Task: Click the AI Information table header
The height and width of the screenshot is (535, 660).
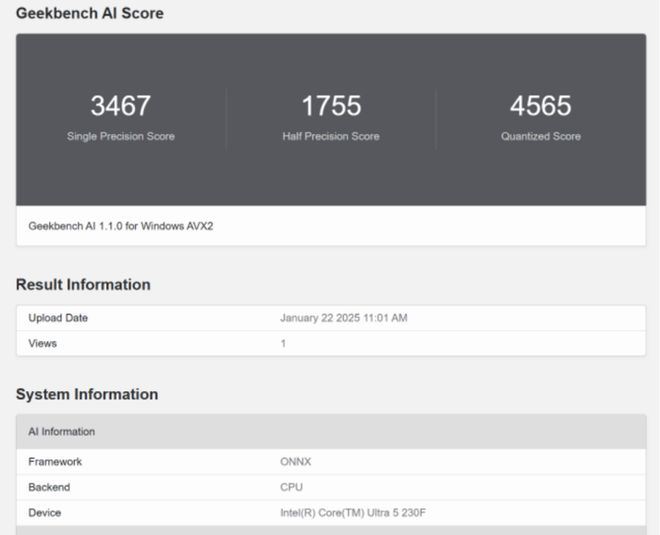Action: [x=62, y=432]
